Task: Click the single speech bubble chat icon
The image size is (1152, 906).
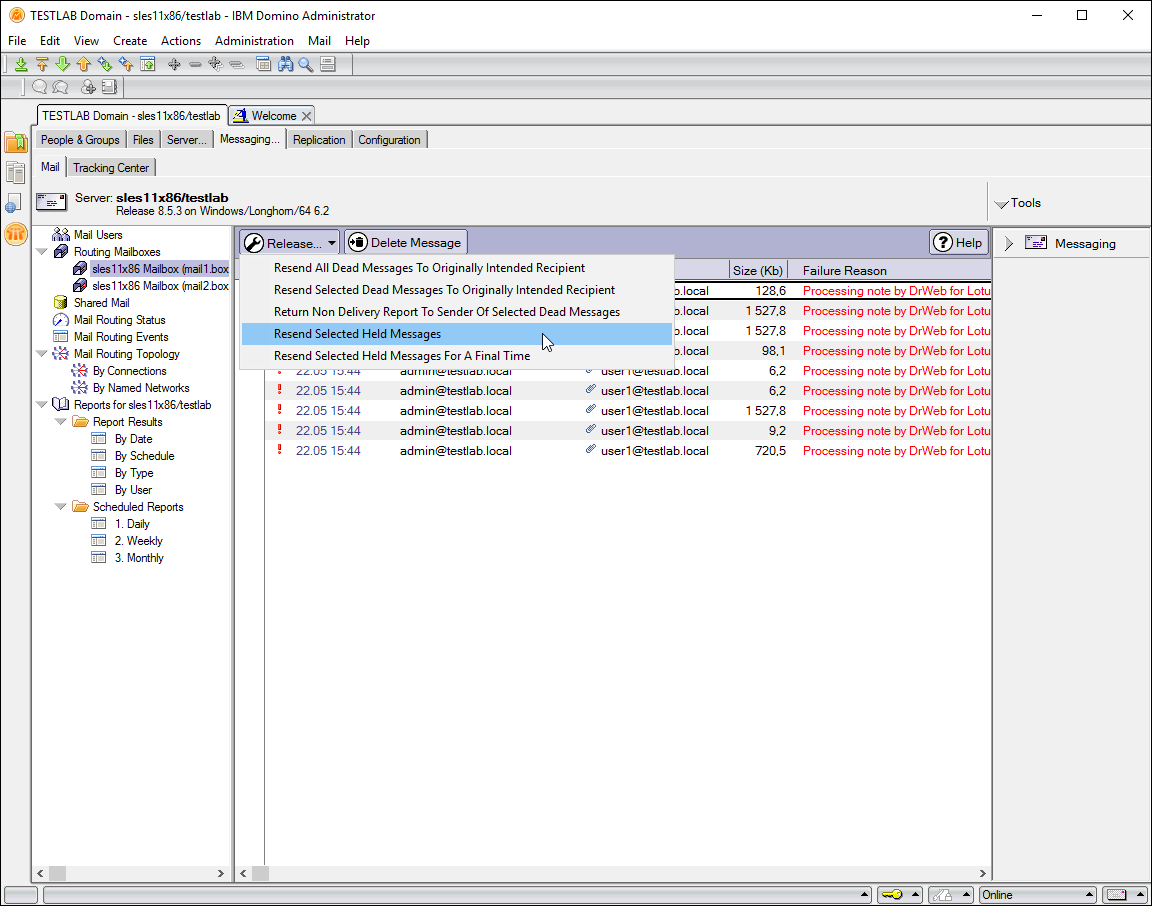Action: click(40, 87)
